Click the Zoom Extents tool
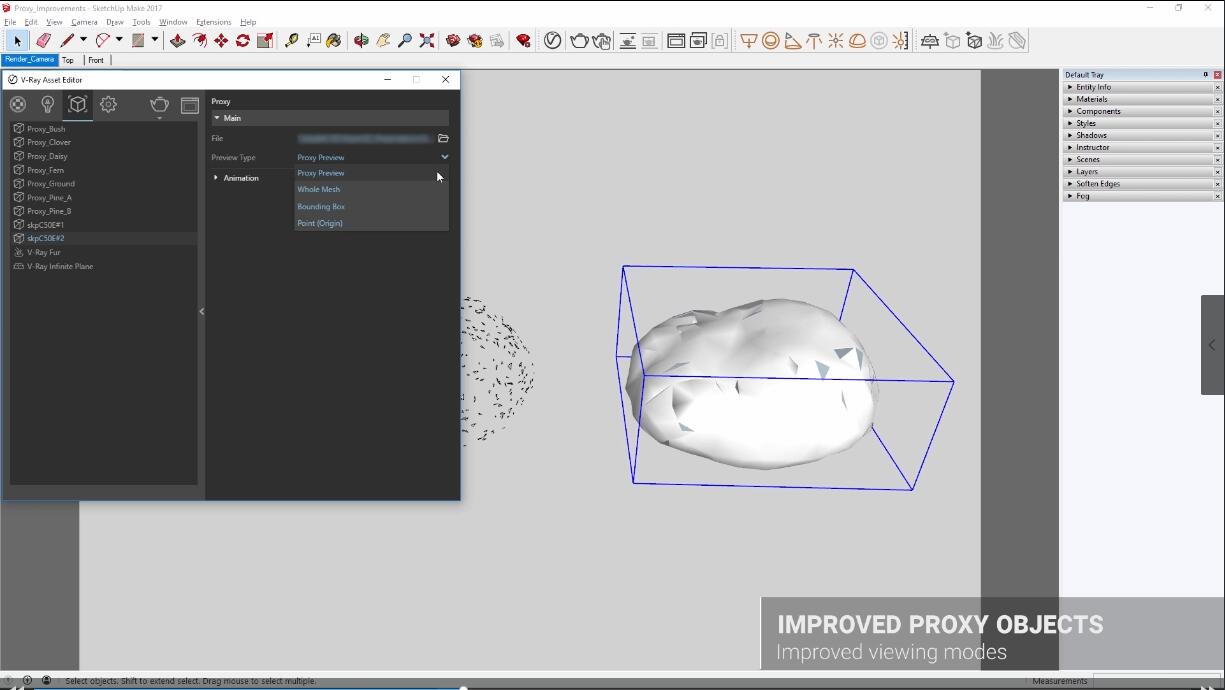Screen dimensions: 1225x690 pyautogui.click(x=427, y=41)
